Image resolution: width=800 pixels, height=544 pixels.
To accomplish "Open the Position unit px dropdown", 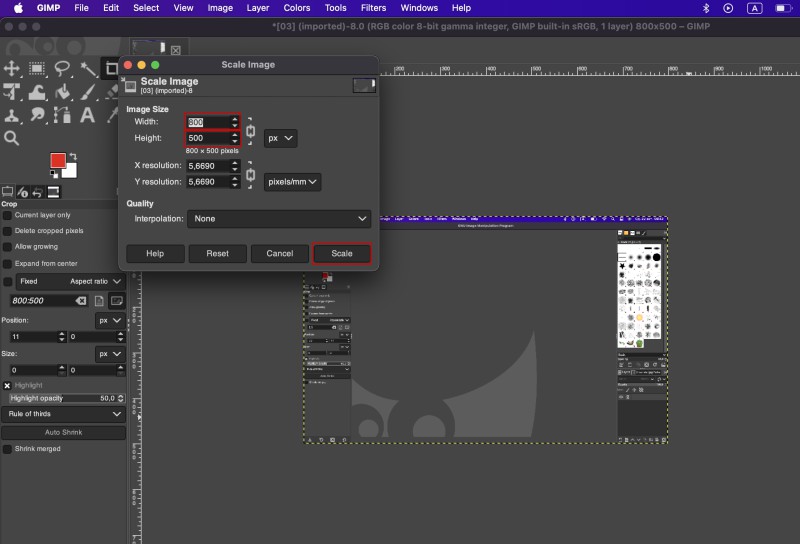I will pyautogui.click(x=110, y=320).
